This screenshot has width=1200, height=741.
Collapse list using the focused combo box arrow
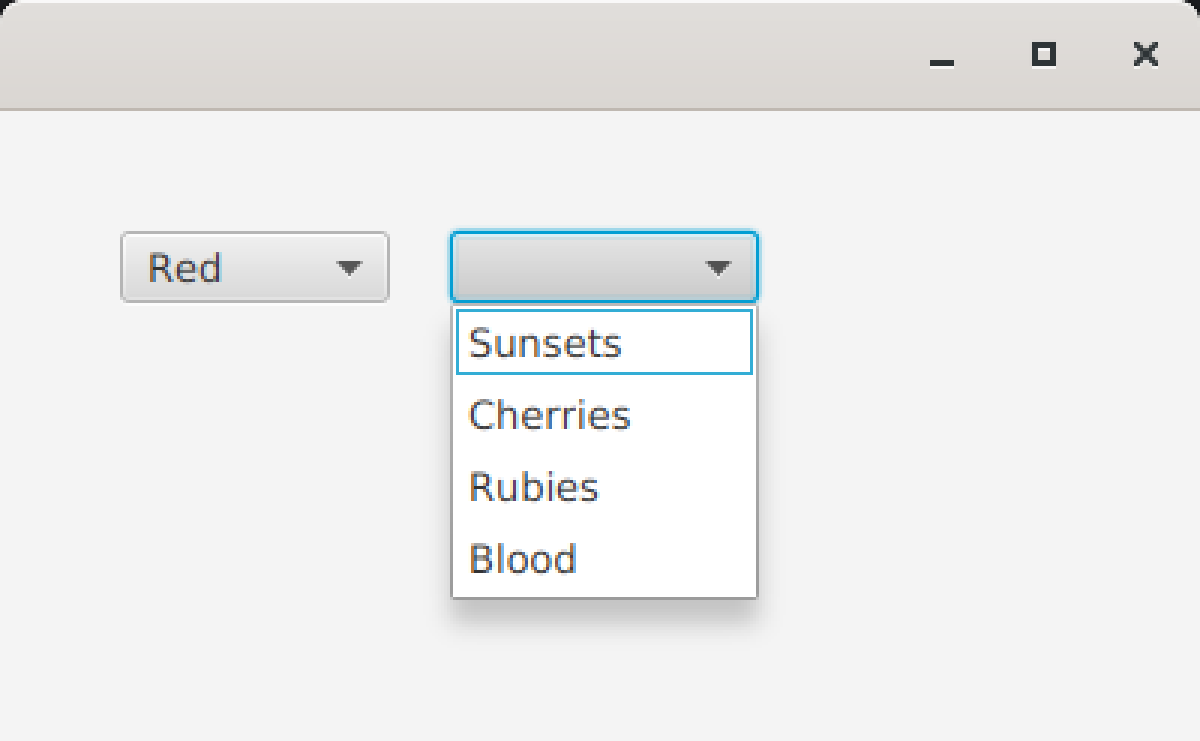718,268
